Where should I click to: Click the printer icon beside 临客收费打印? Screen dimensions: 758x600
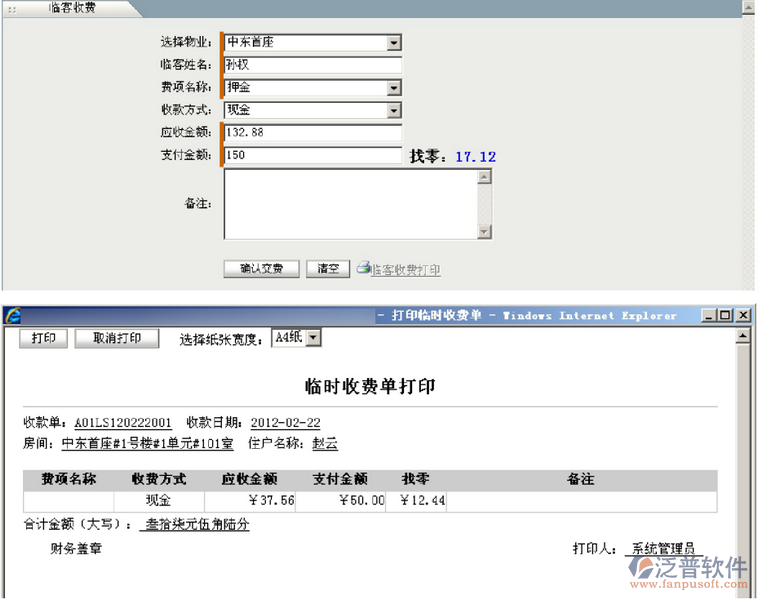(363, 269)
